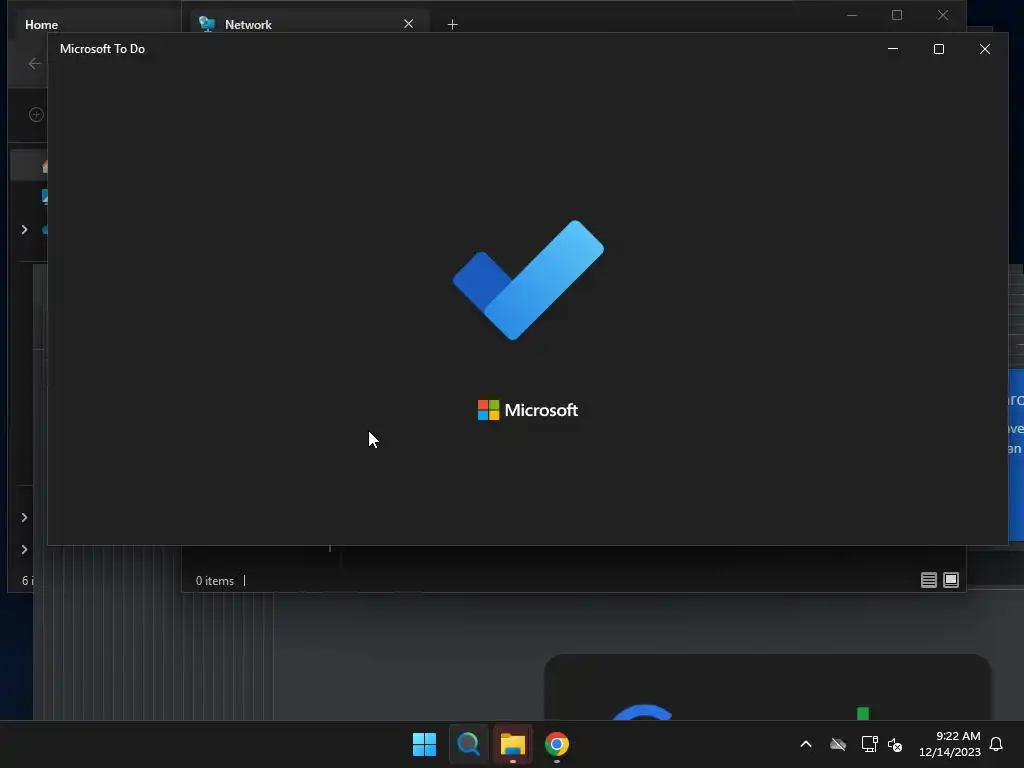Image resolution: width=1024 pixels, height=768 pixels.
Task: Minimize the Microsoft To Do window
Action: (x=893, y=49)
